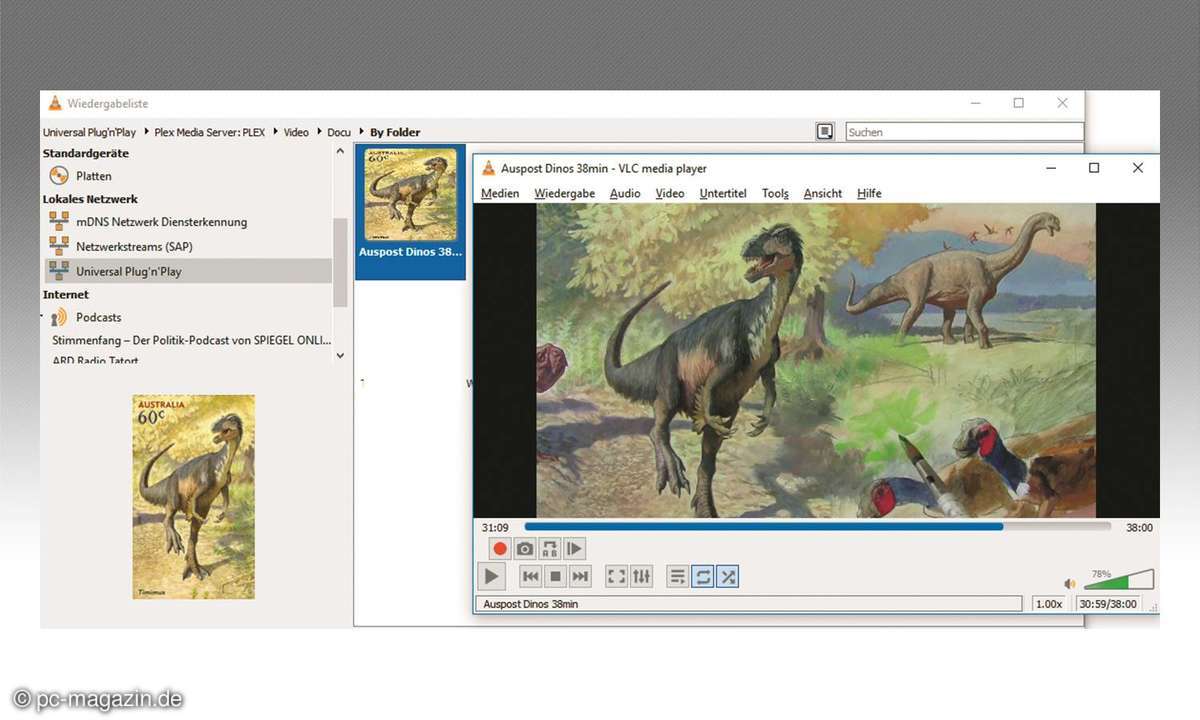Screen dimensions: 1200x720
Task: Click playback speed 1.00x
Action: point(1049,604)
